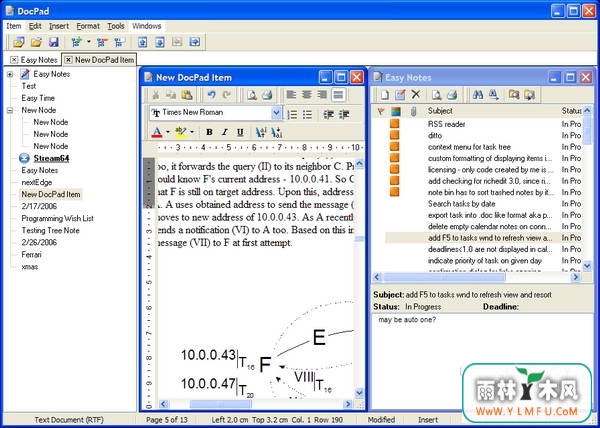Toggle the numbered list button

292,114
